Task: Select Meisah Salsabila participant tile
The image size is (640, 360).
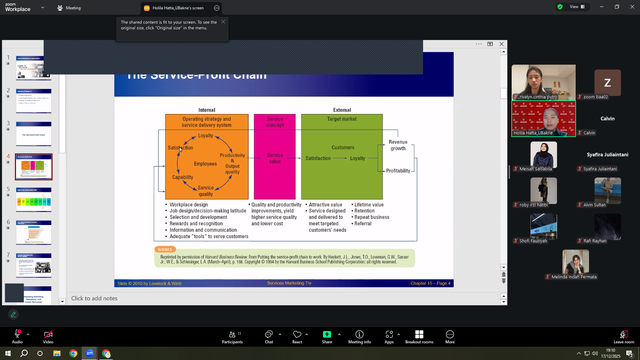Action: coord(544,155)
